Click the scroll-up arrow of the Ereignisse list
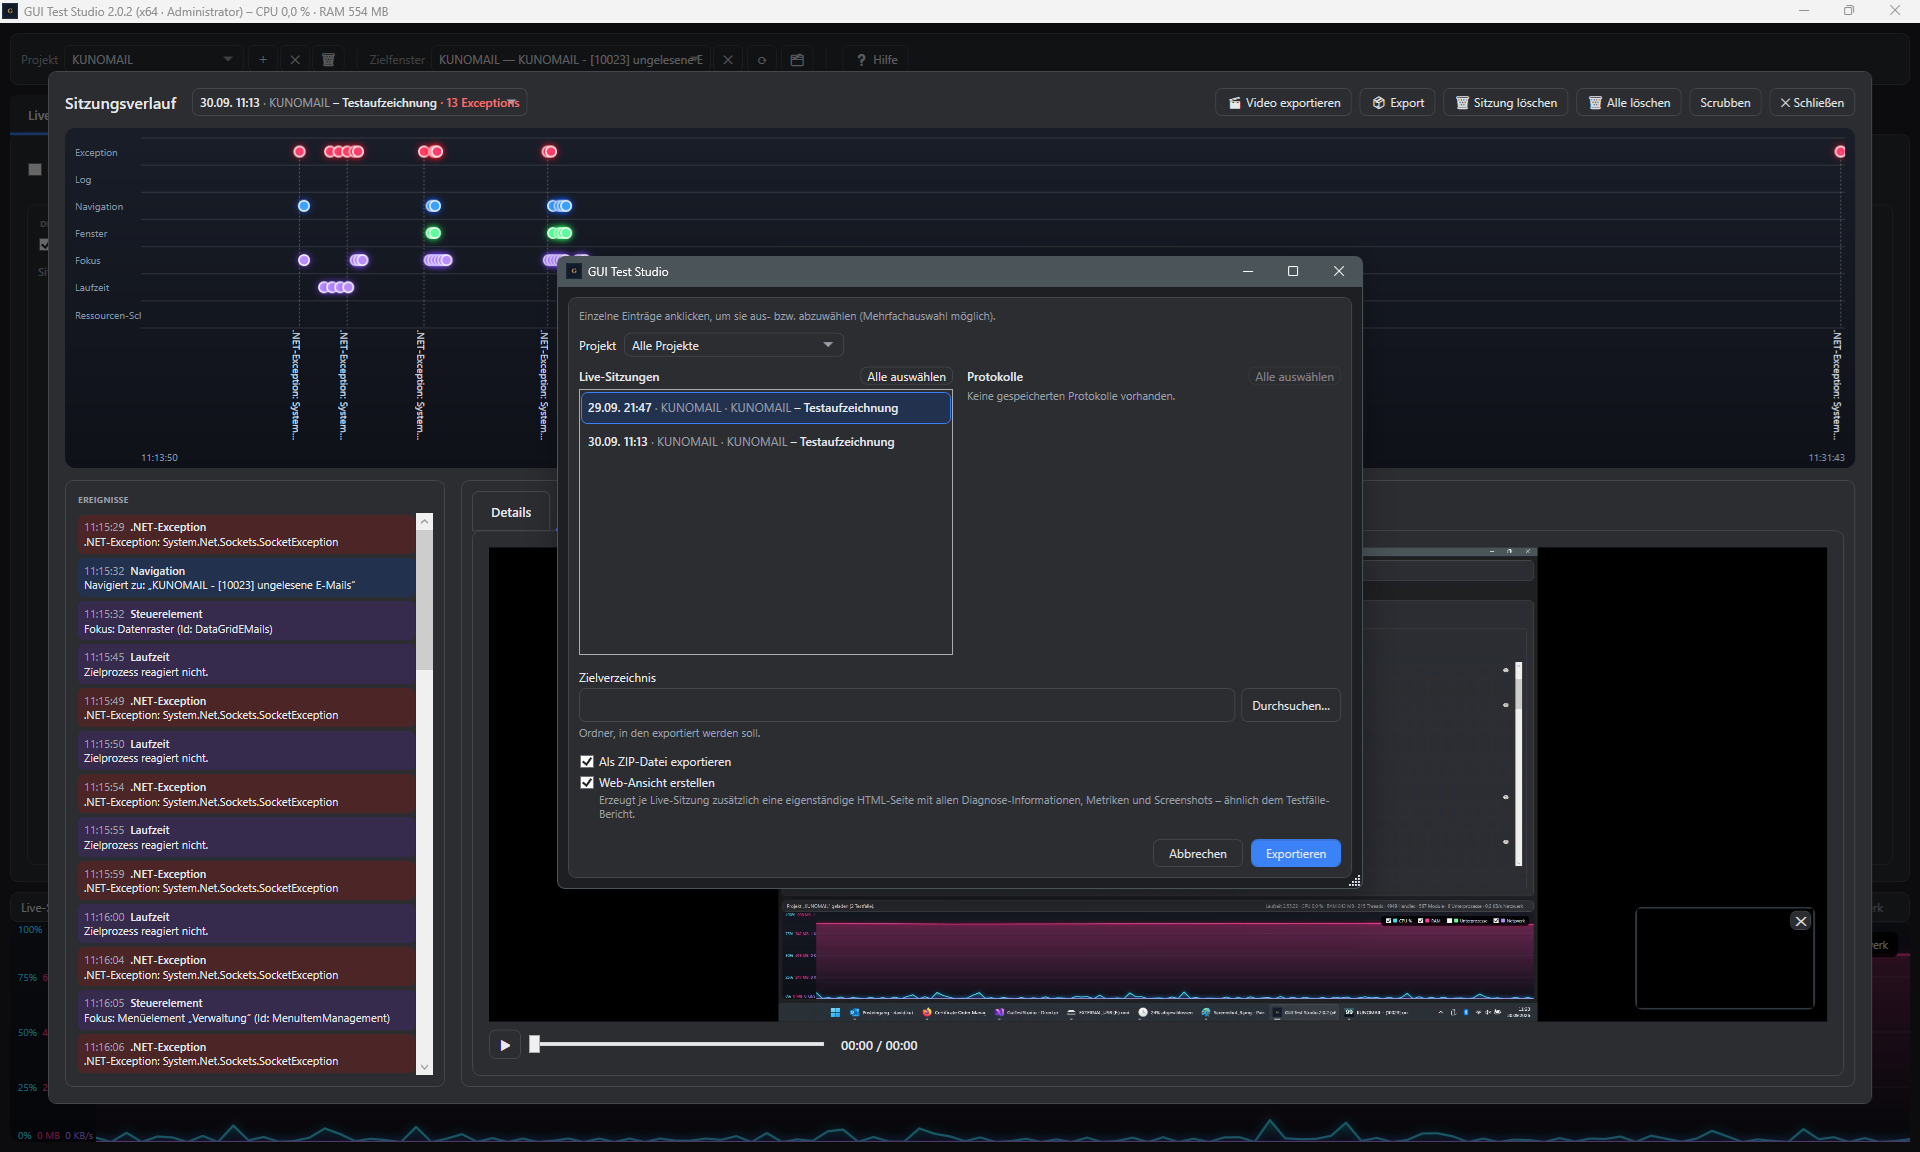Viewport: 1920px width, 1152px height. (x=424, y=522)
